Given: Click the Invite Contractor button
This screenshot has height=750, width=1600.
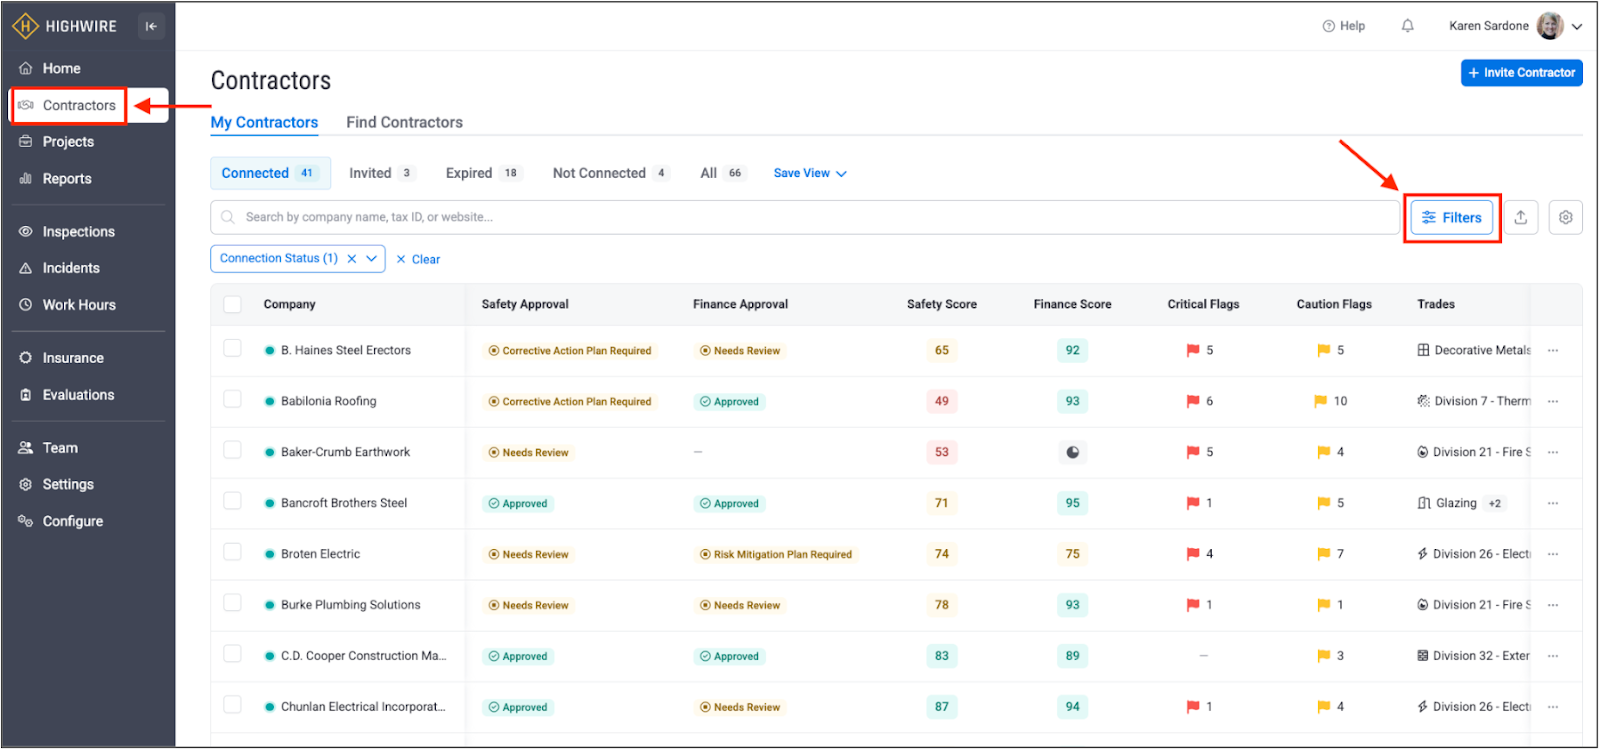Looking at the screenshot, I should (x=1521, y=73).
